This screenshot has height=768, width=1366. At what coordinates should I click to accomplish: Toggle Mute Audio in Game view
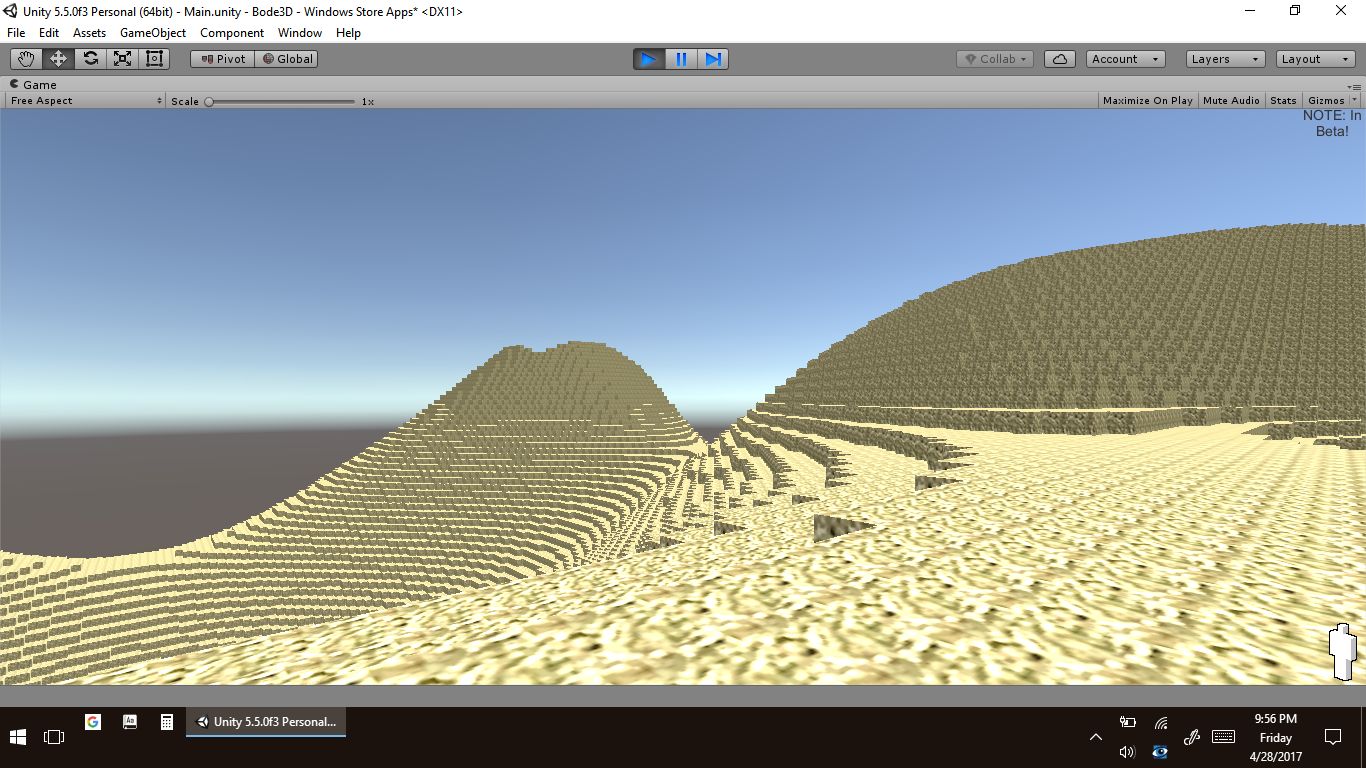[1231, 101]
